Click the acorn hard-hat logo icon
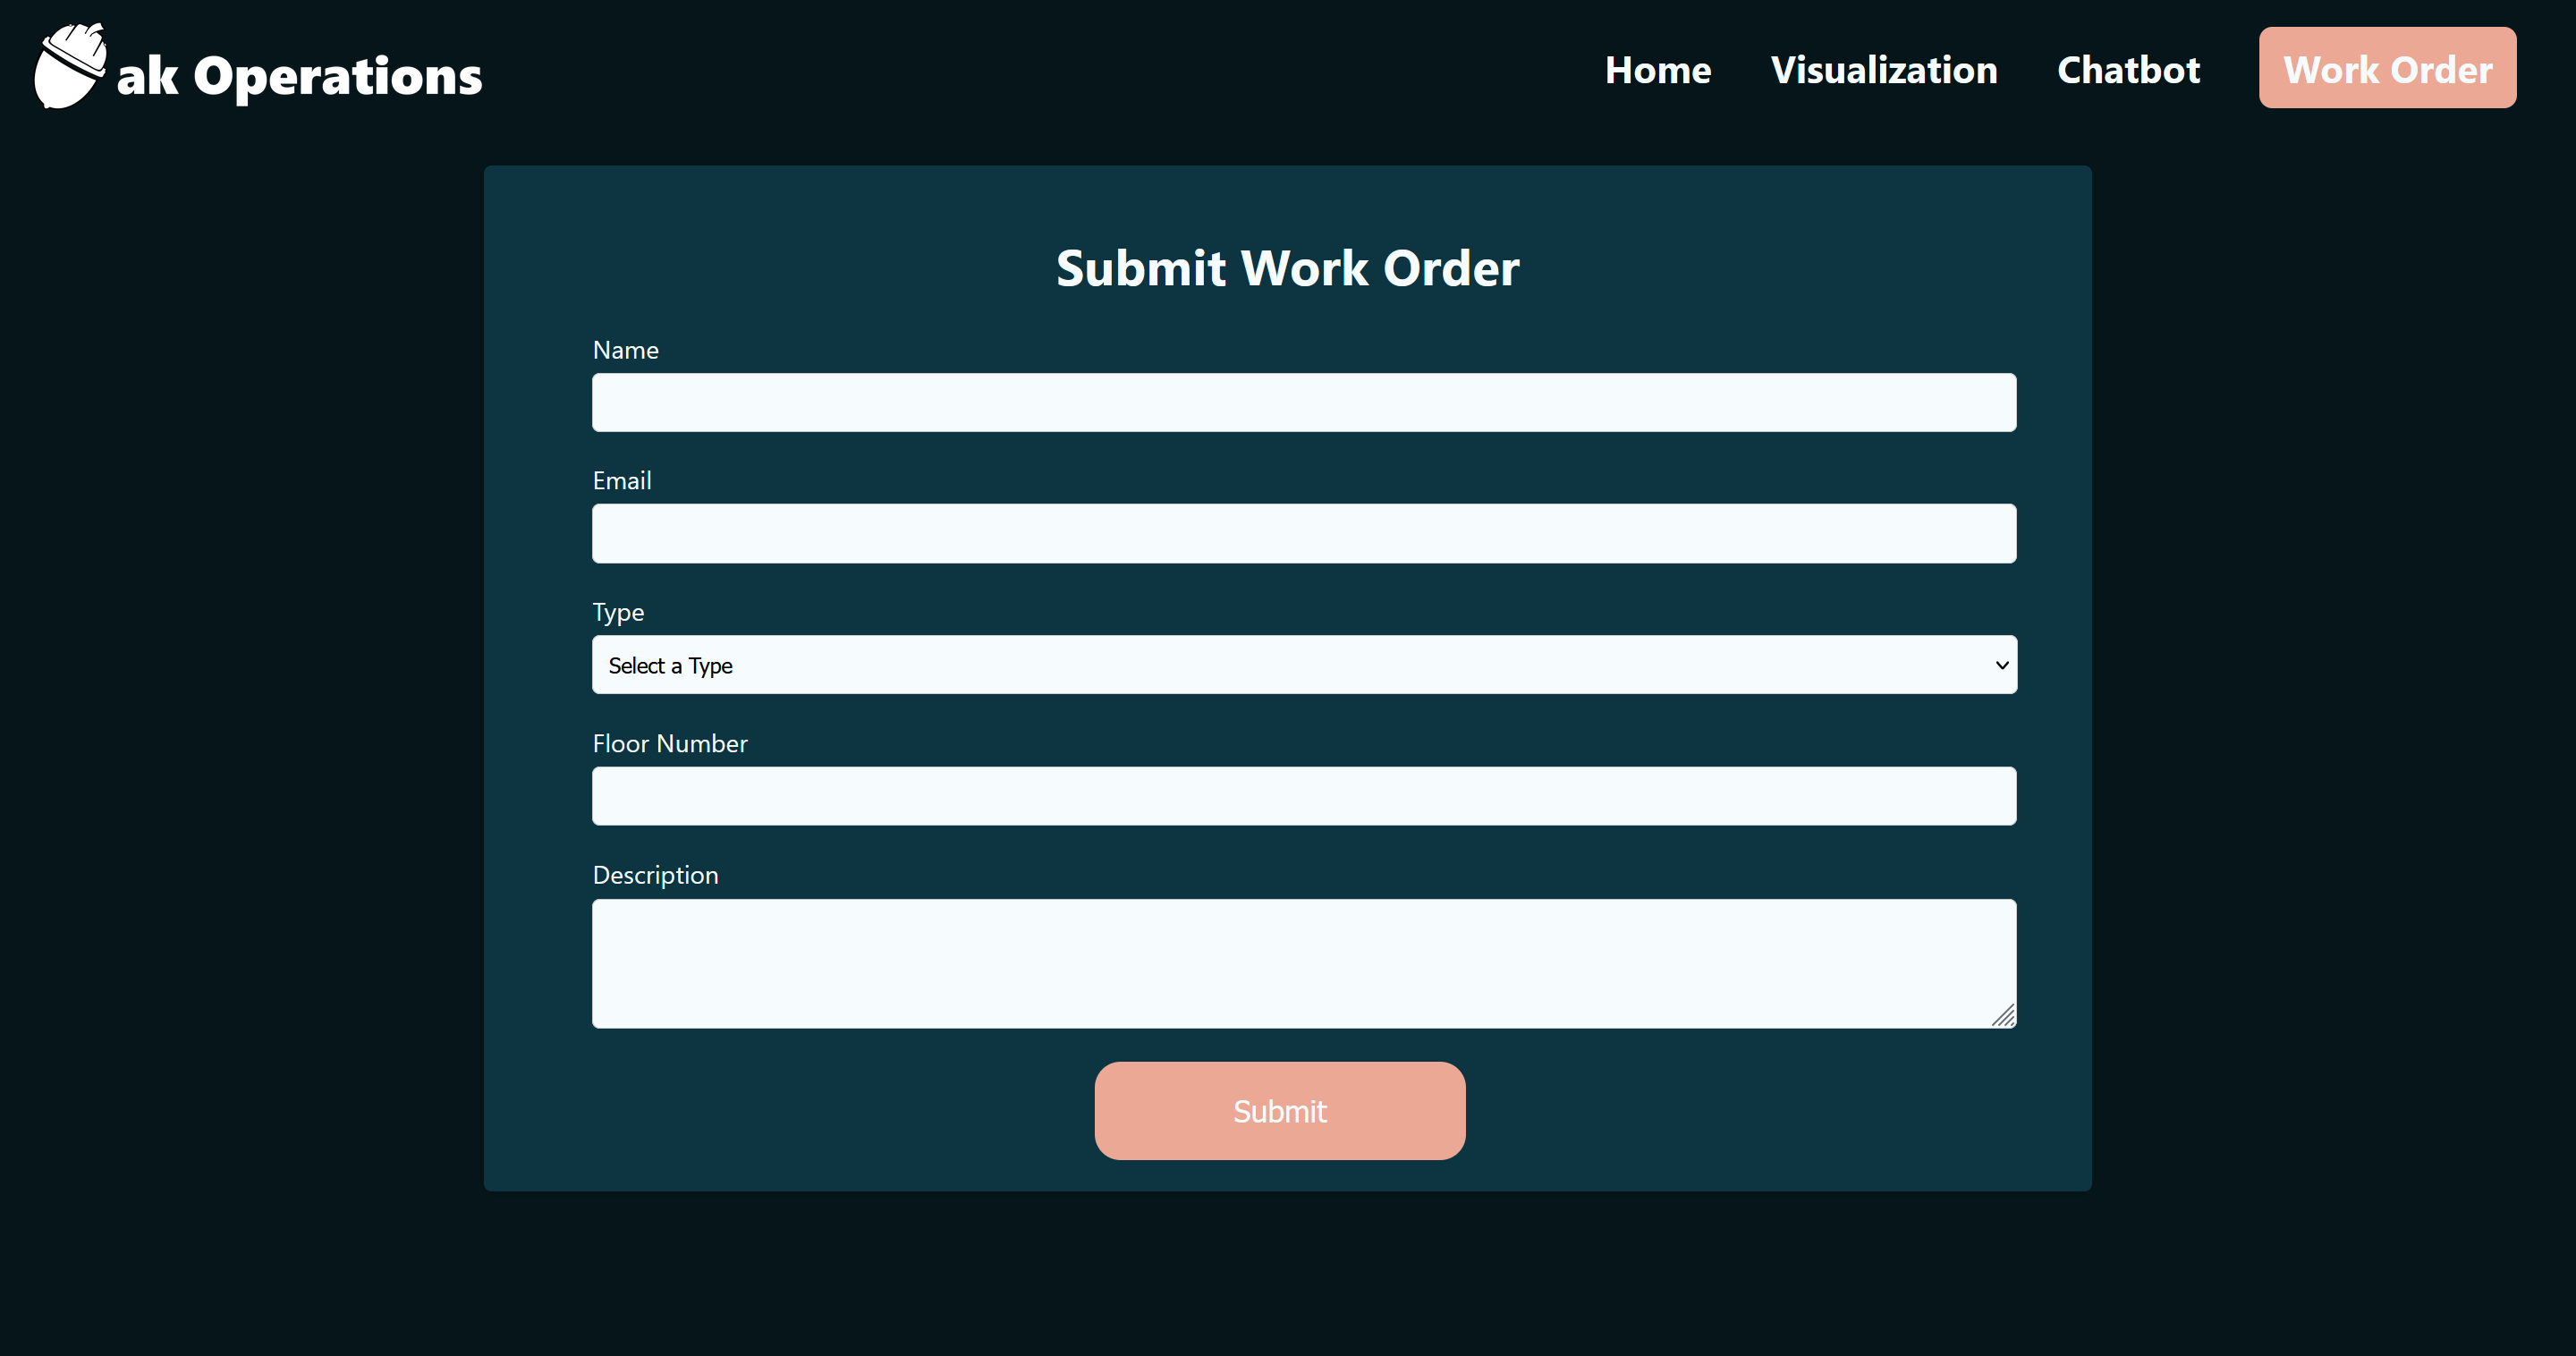Viewport: 2576px width, 1356px height. [x=70, y=67]
